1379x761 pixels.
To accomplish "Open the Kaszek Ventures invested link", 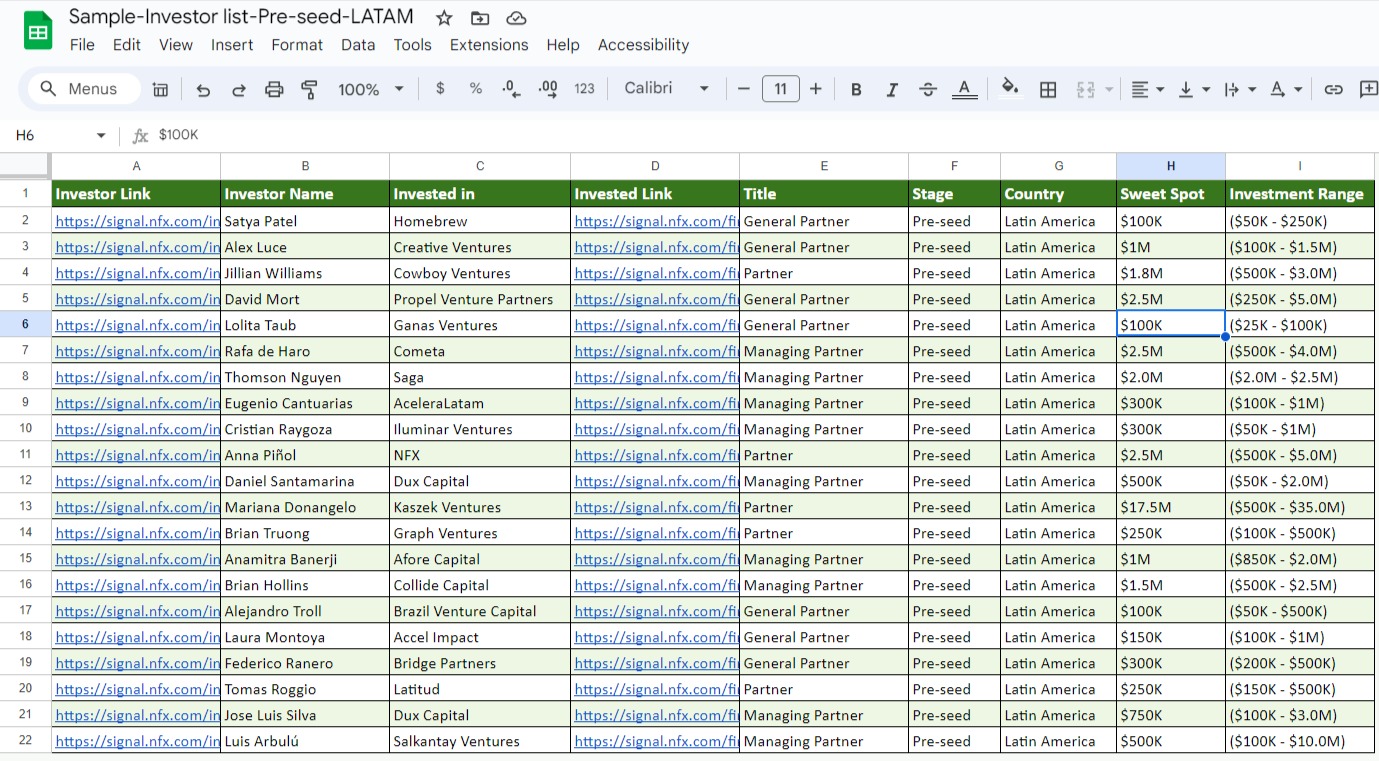I will (x=656, y=507).
